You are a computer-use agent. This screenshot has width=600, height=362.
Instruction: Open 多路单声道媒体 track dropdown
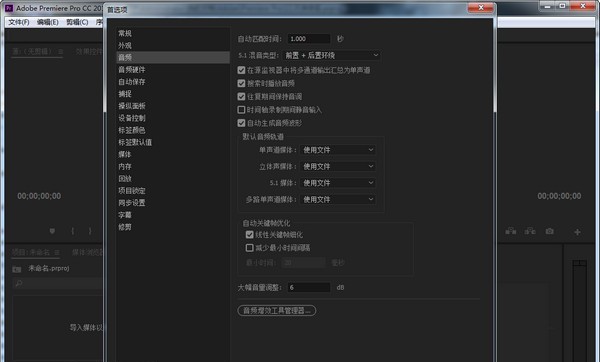338,199
